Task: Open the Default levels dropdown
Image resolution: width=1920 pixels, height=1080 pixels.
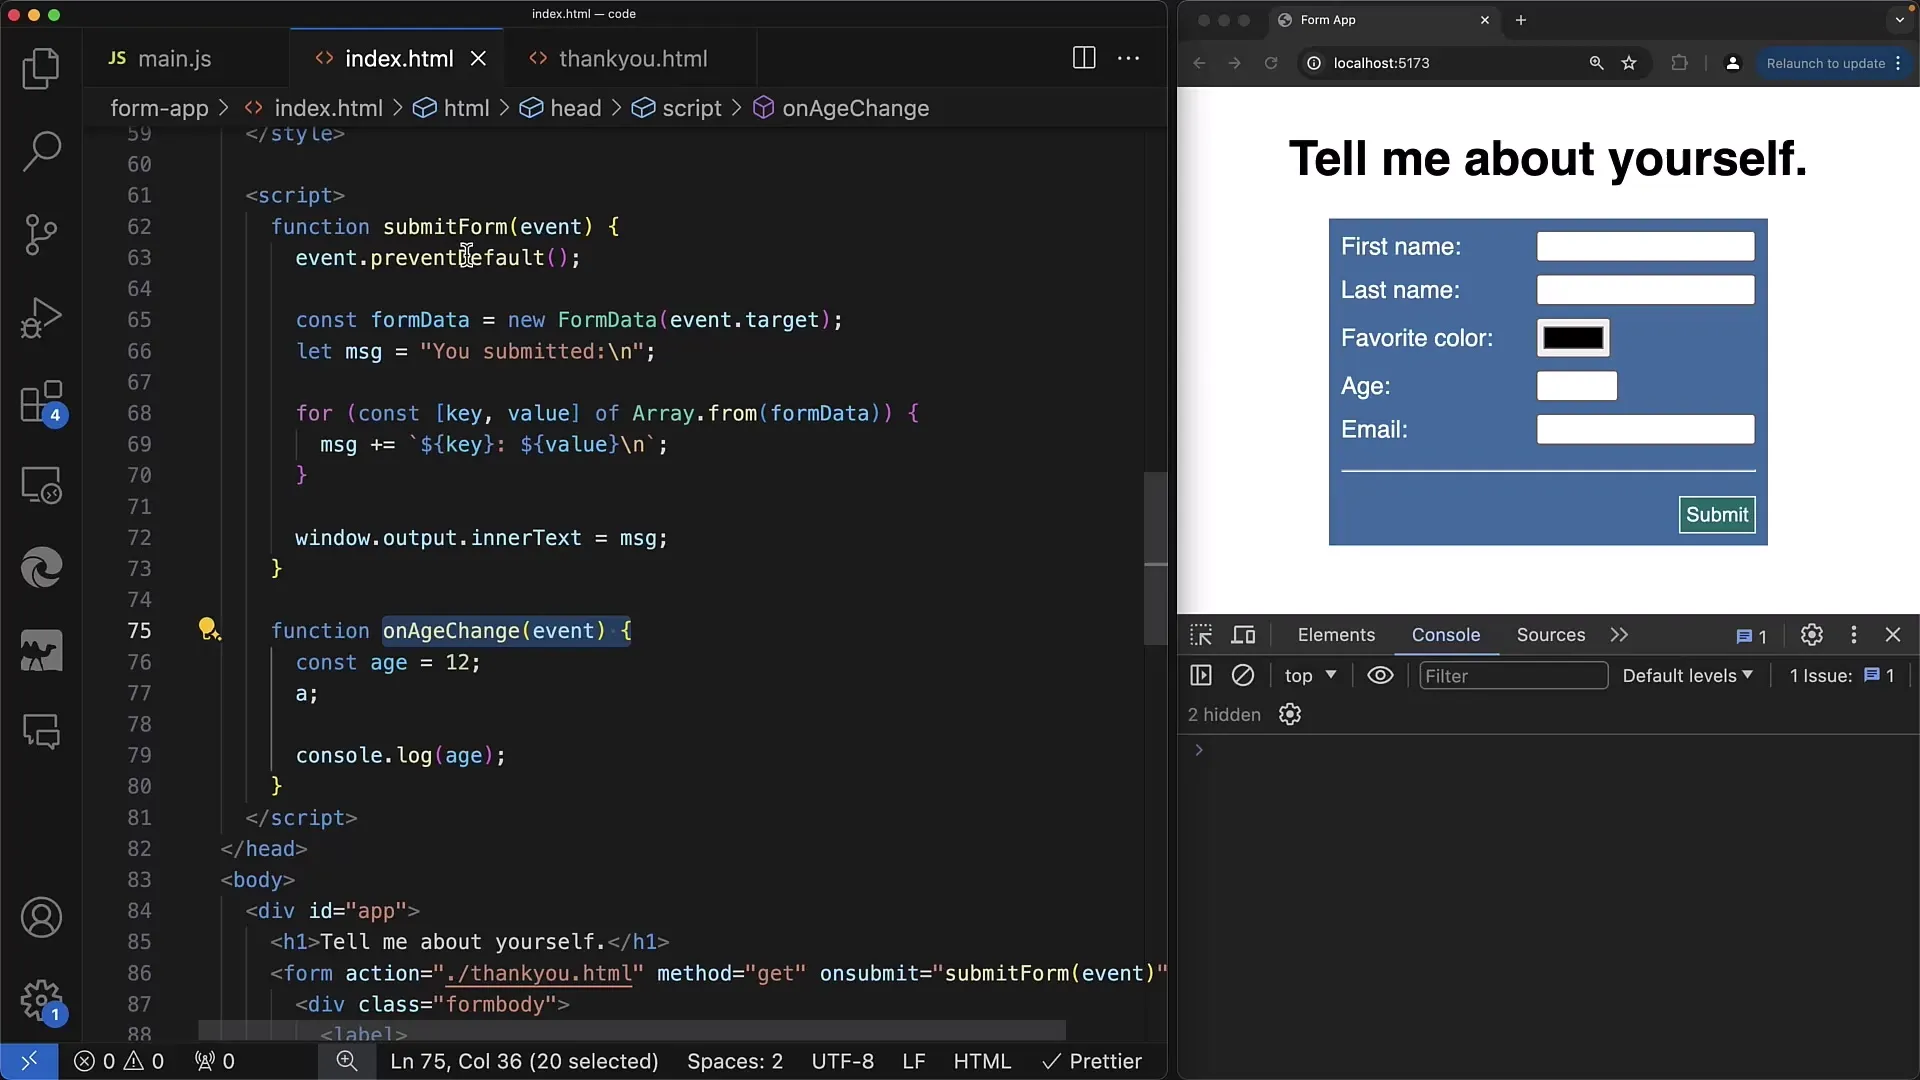Action: tap(1687, 675)
